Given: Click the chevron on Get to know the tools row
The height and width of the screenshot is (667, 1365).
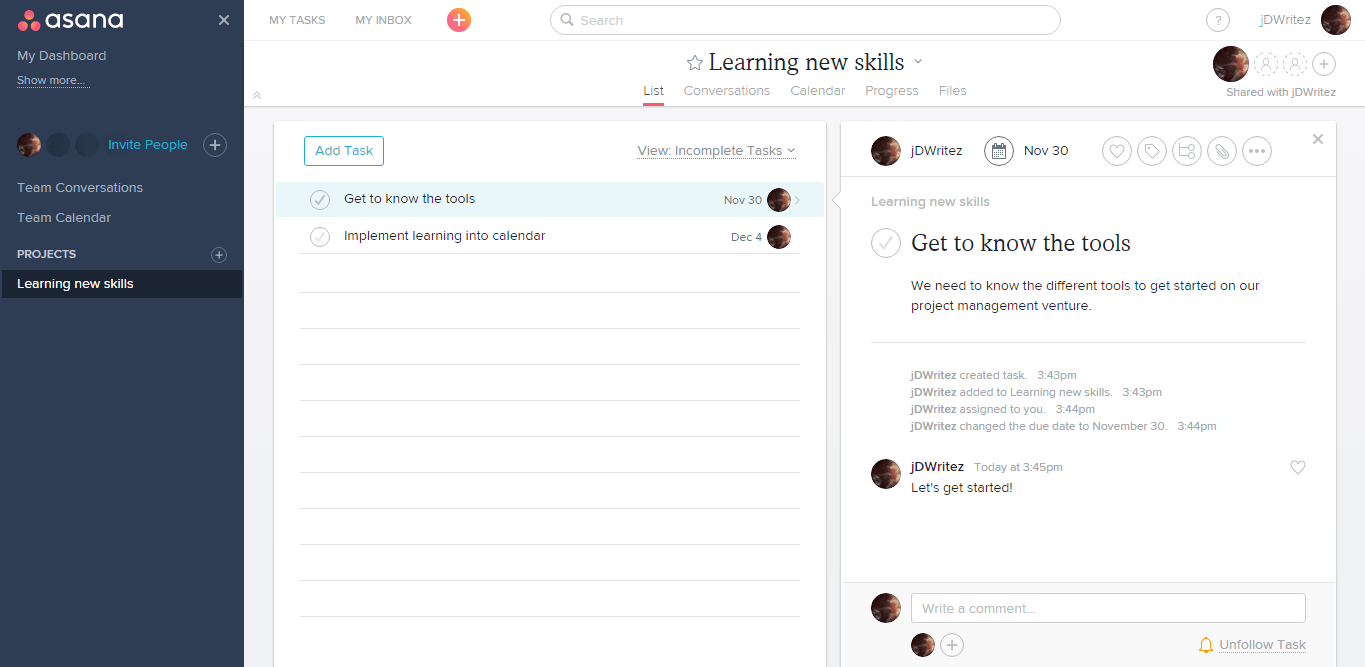Looking at the screenshot, I should pyautogui.click(x=797, y=200).
